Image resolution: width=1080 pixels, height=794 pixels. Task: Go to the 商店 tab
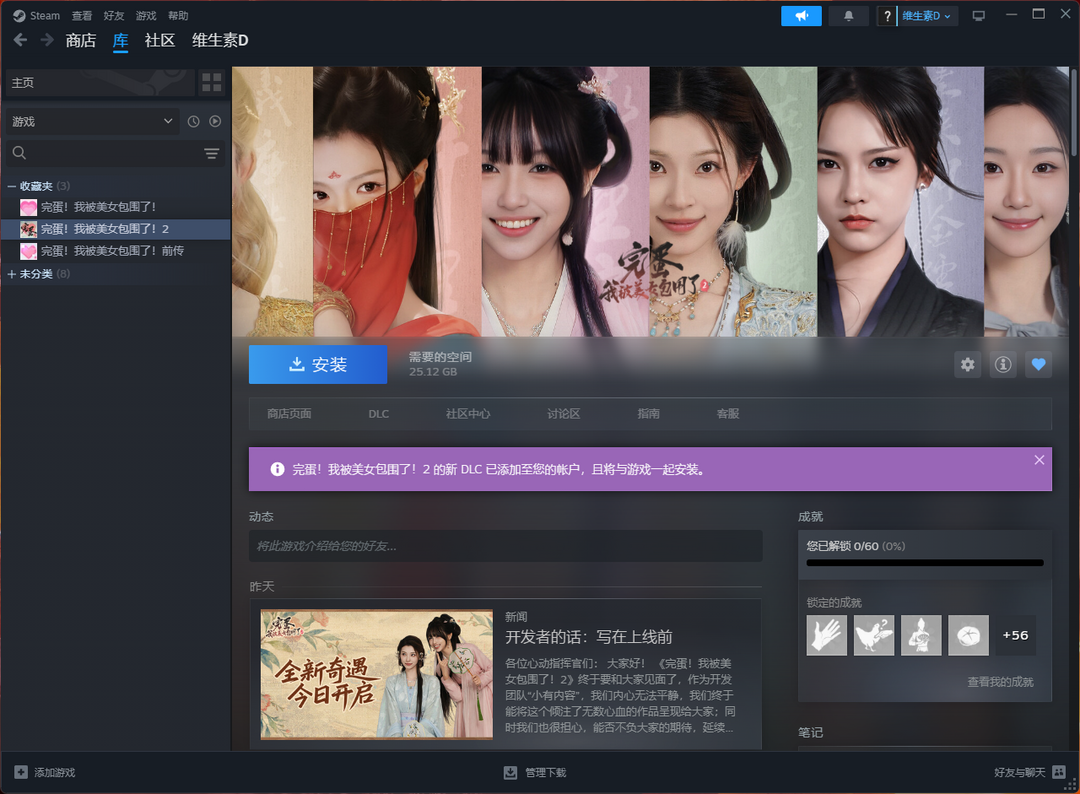[81, 41]
